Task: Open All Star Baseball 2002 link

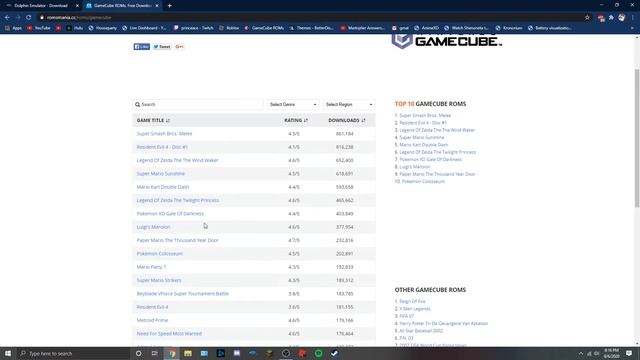Action: tap(421, 331)
